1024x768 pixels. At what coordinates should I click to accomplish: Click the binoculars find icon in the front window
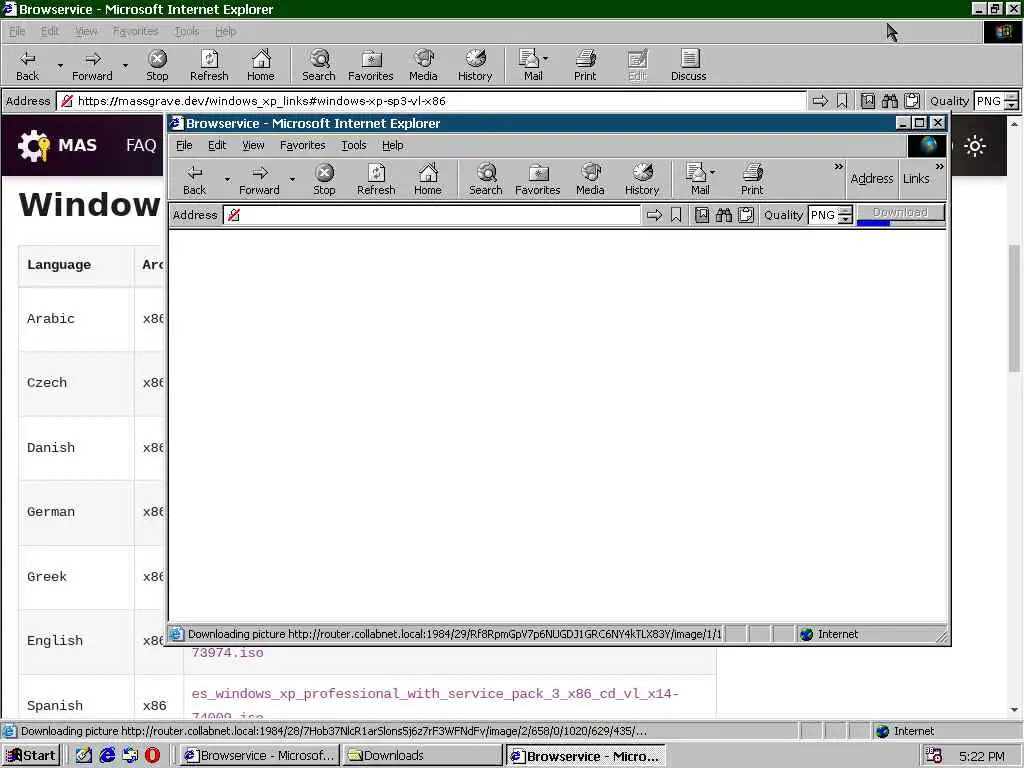point(724,215)
